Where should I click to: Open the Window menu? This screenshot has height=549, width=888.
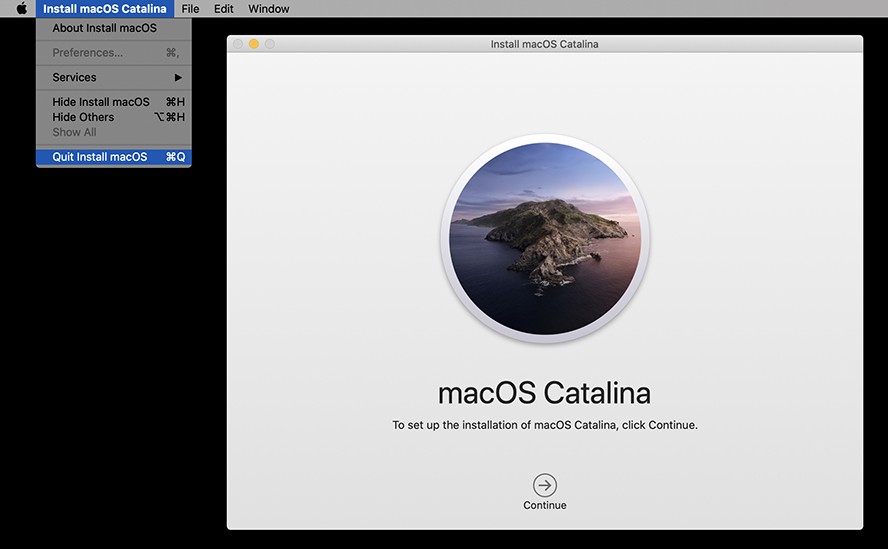(268, 8)
